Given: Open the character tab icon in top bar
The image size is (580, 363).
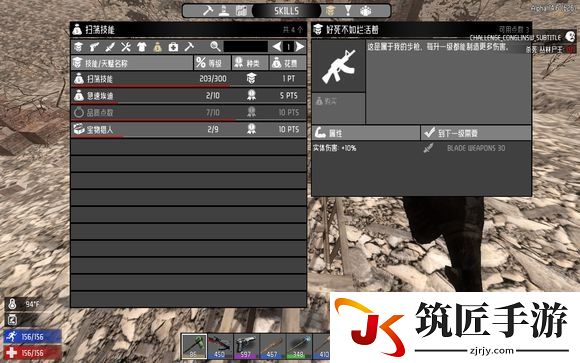Looking at the screenshot, I should tap(224, 11).
